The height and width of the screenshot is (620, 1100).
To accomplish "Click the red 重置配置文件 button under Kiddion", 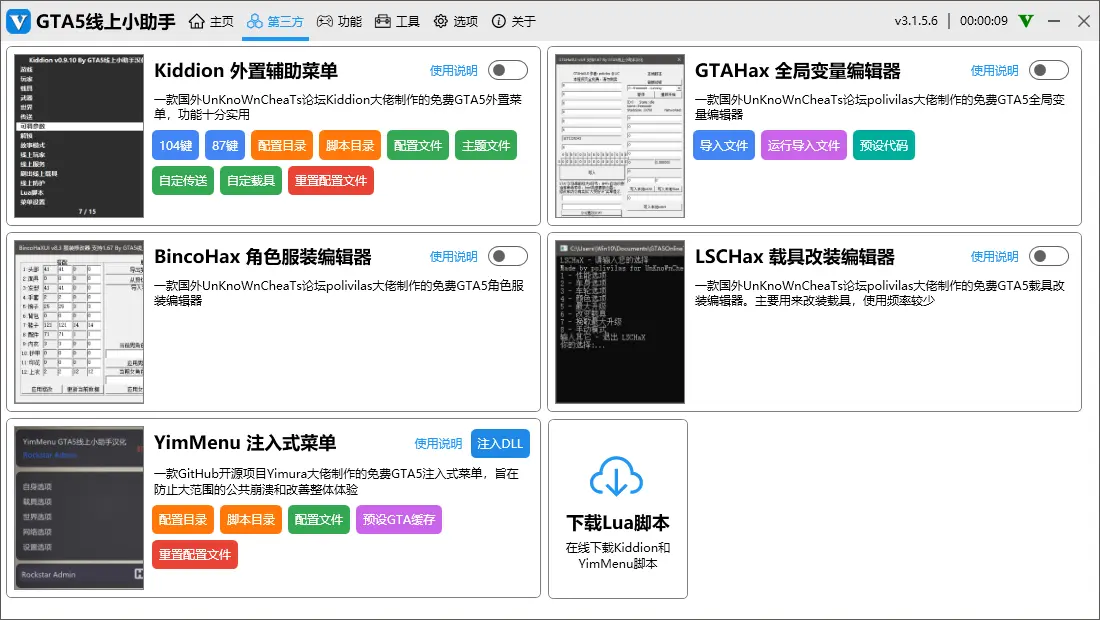I will coord(331,181).
